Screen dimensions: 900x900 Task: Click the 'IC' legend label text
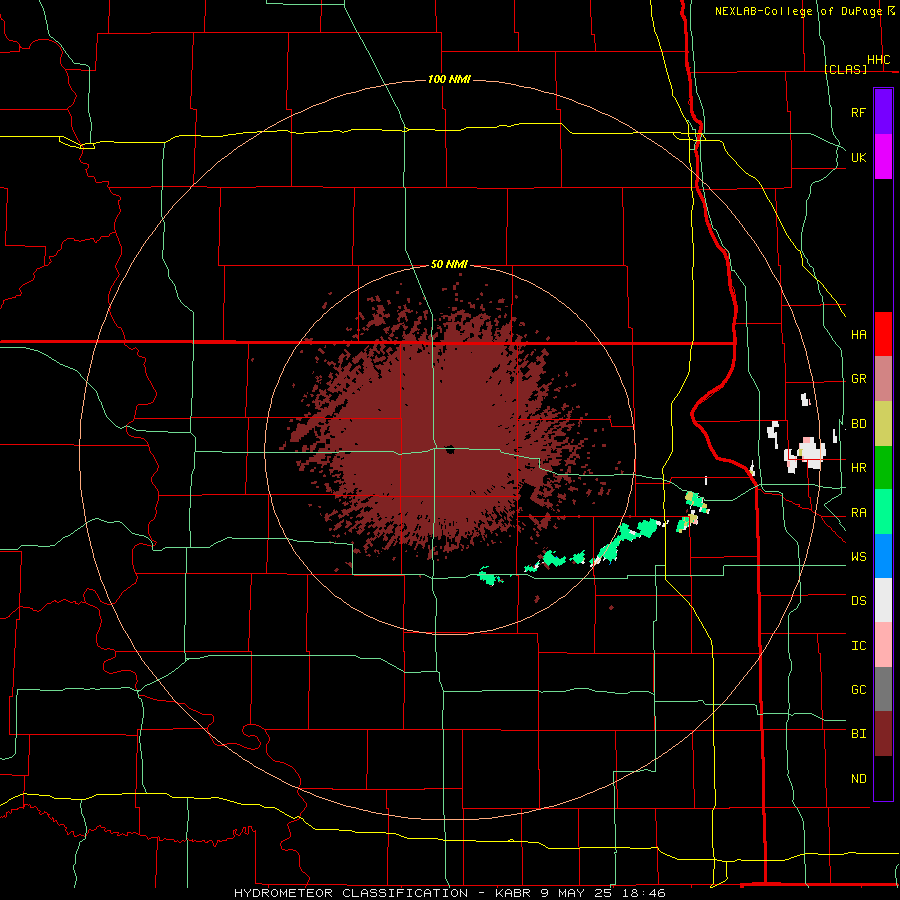tap(859, 645)
